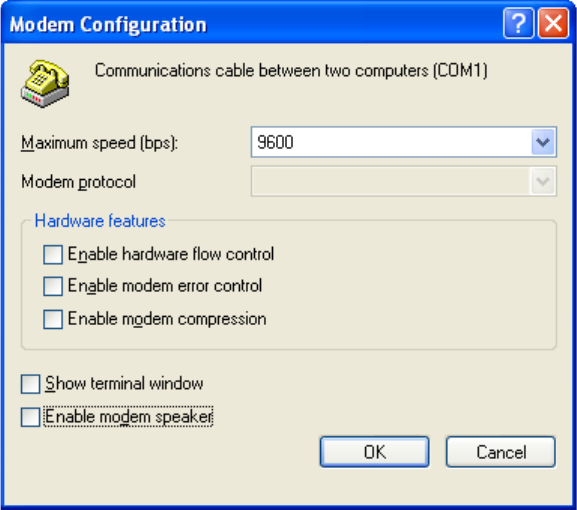Click the Hardware features group label

click(100, 221)
